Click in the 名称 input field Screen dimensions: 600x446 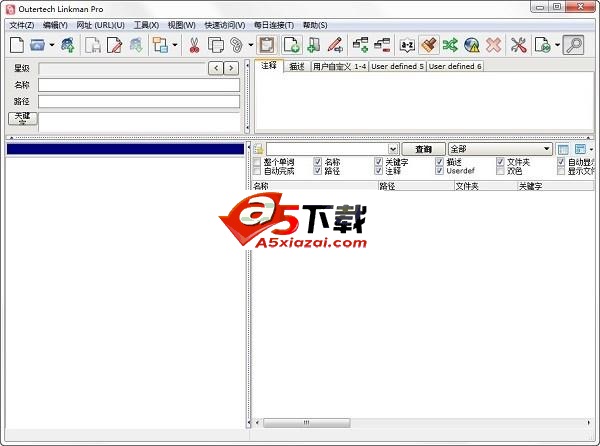[x=139, y=85]
